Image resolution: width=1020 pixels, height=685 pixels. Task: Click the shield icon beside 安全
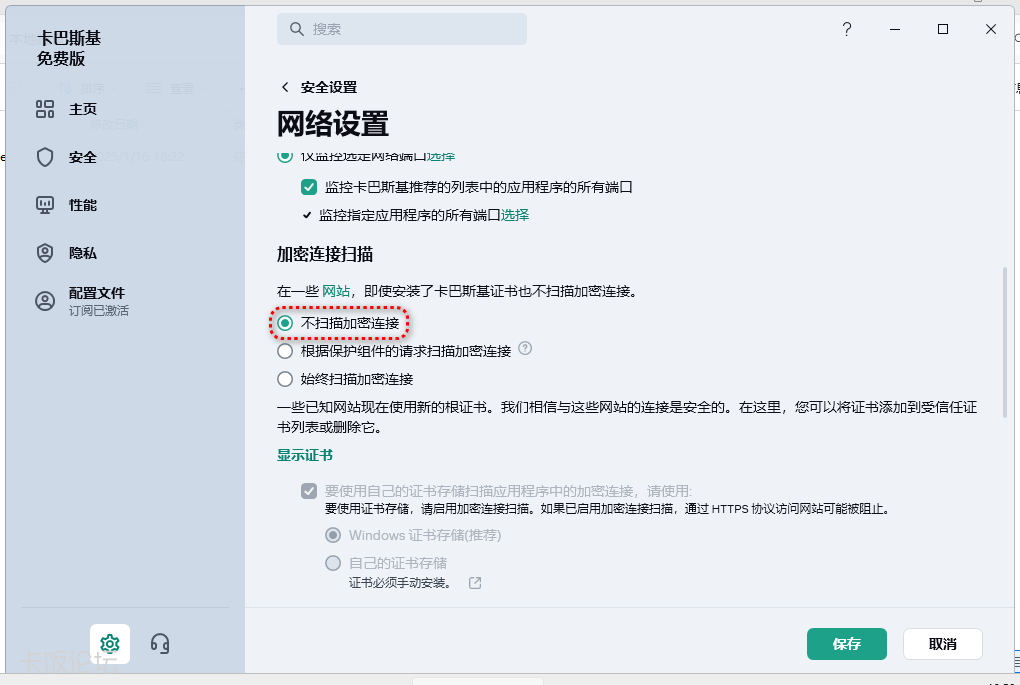pos(45,157)
